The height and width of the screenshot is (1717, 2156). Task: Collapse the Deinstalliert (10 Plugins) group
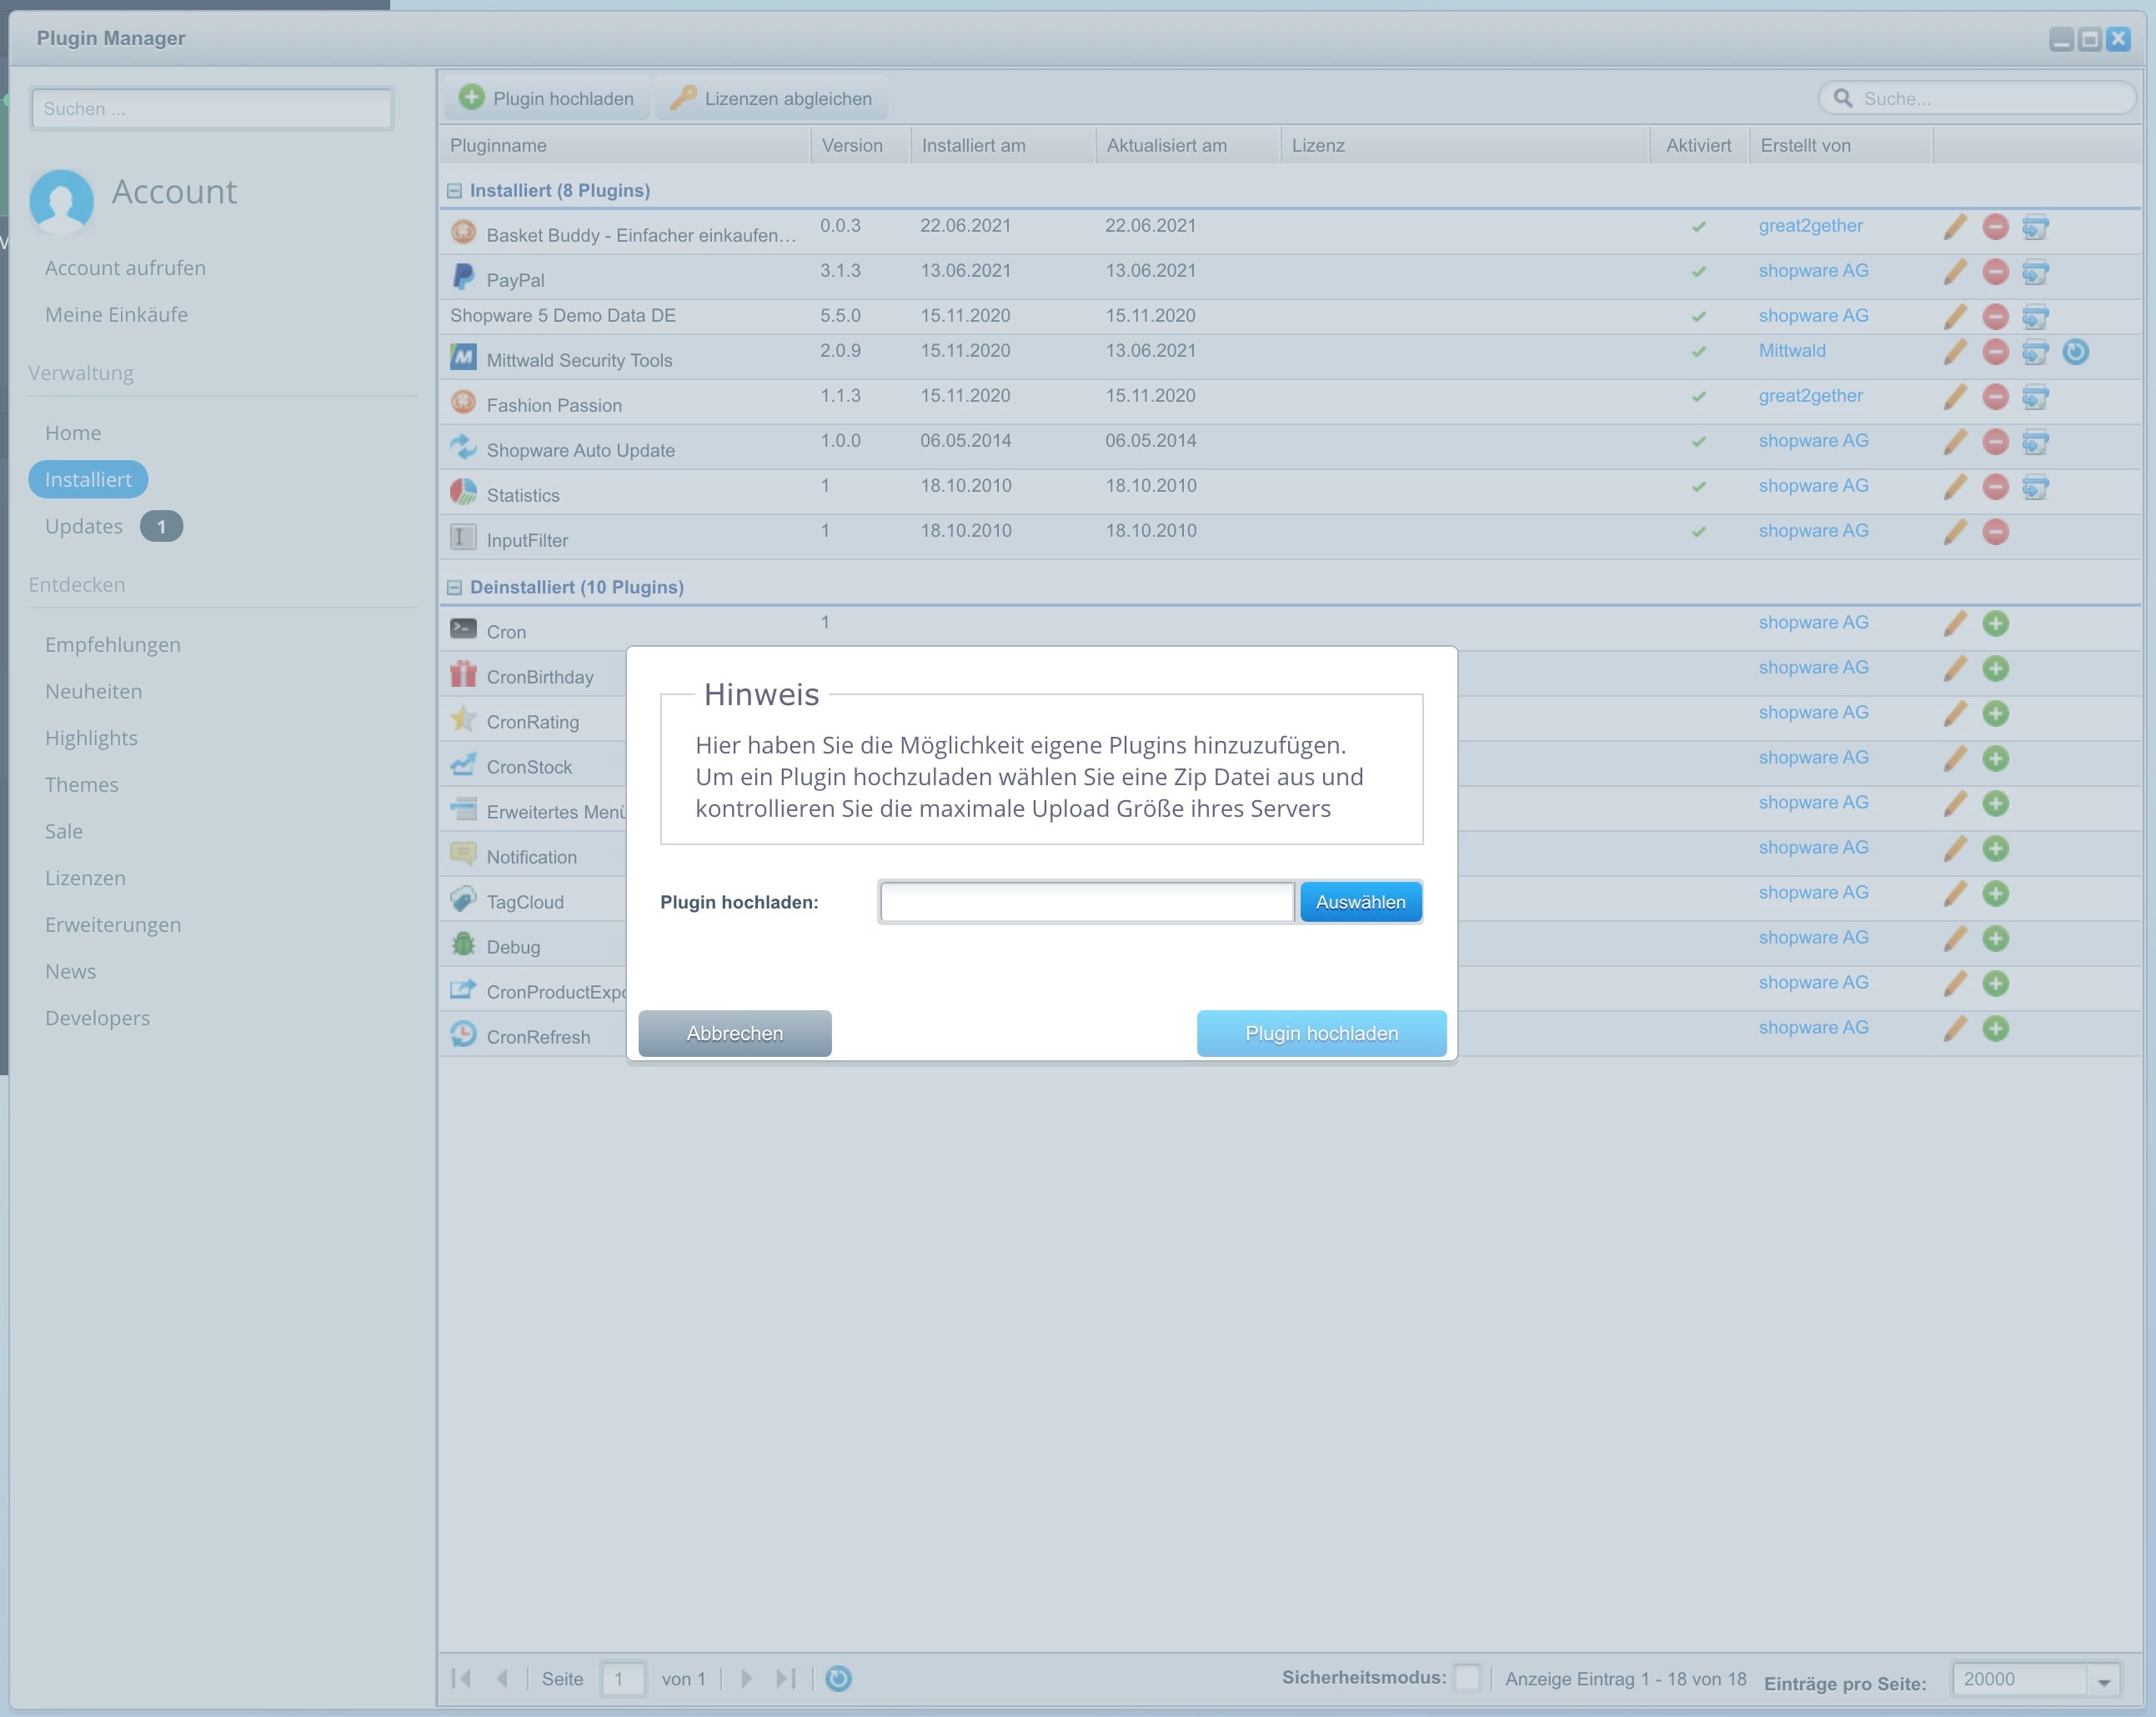[x=455, y=588]
